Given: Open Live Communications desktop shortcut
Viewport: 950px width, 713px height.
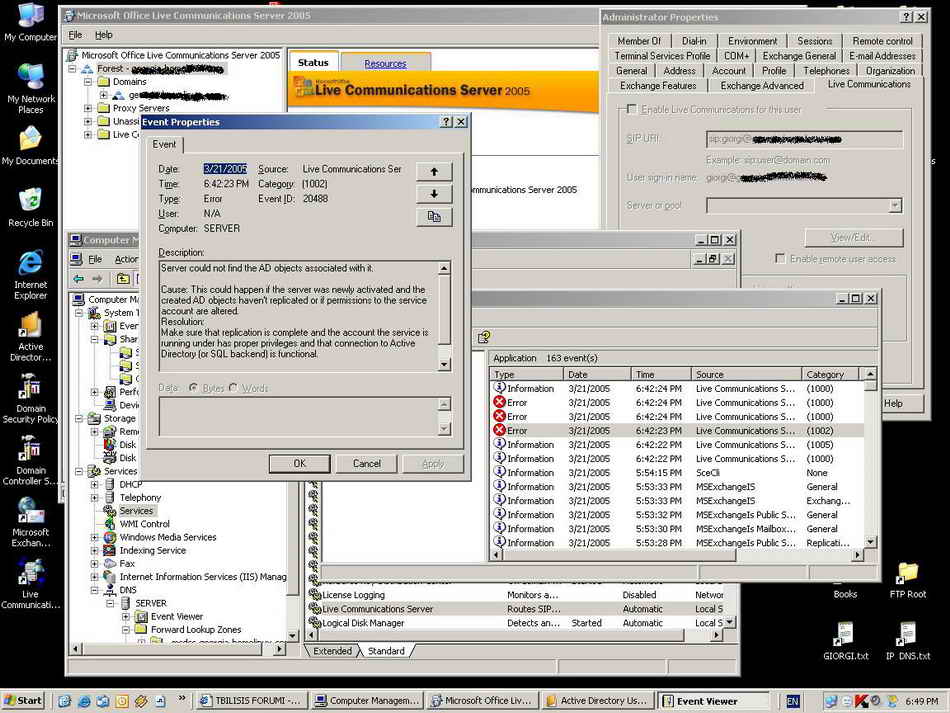Looking at the screenshot, I should (30, 584).
